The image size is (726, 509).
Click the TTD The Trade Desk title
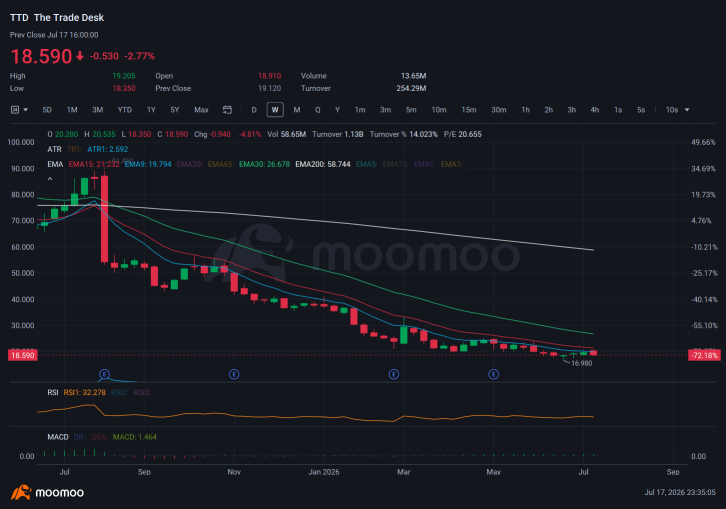click(57, 18)
